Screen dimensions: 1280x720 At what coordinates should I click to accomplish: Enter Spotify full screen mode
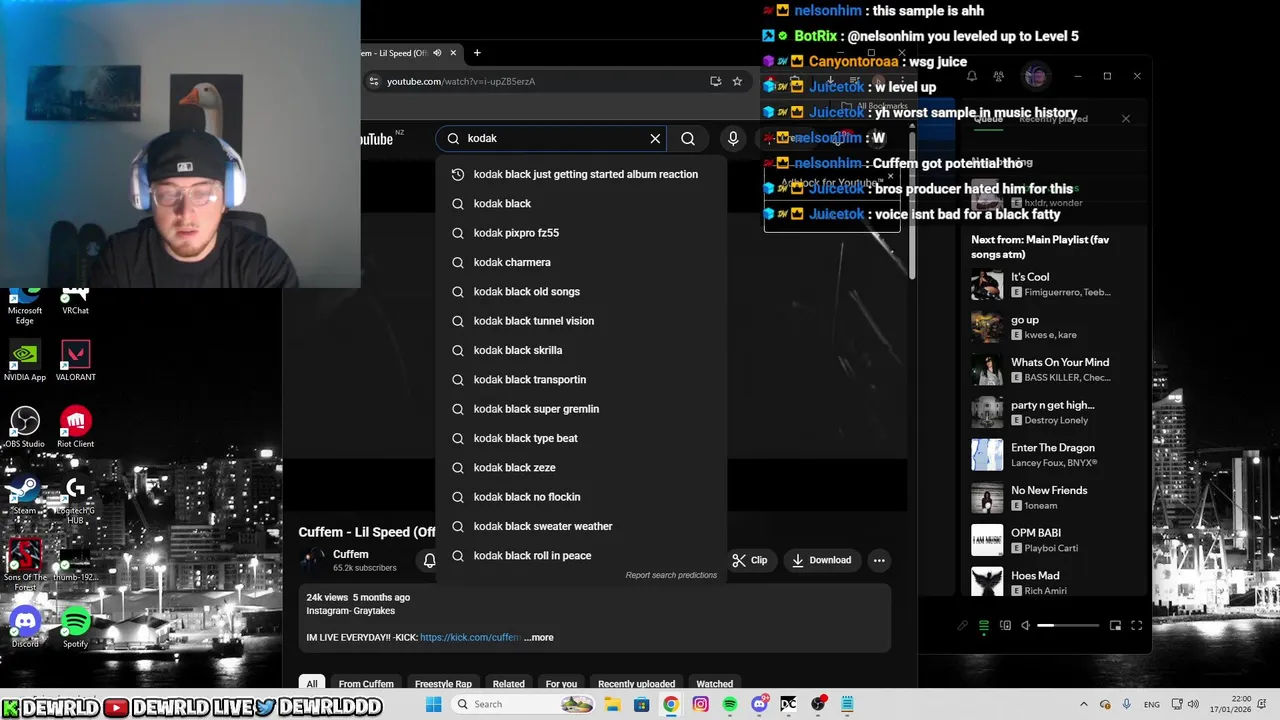(x=1136, y=626)
